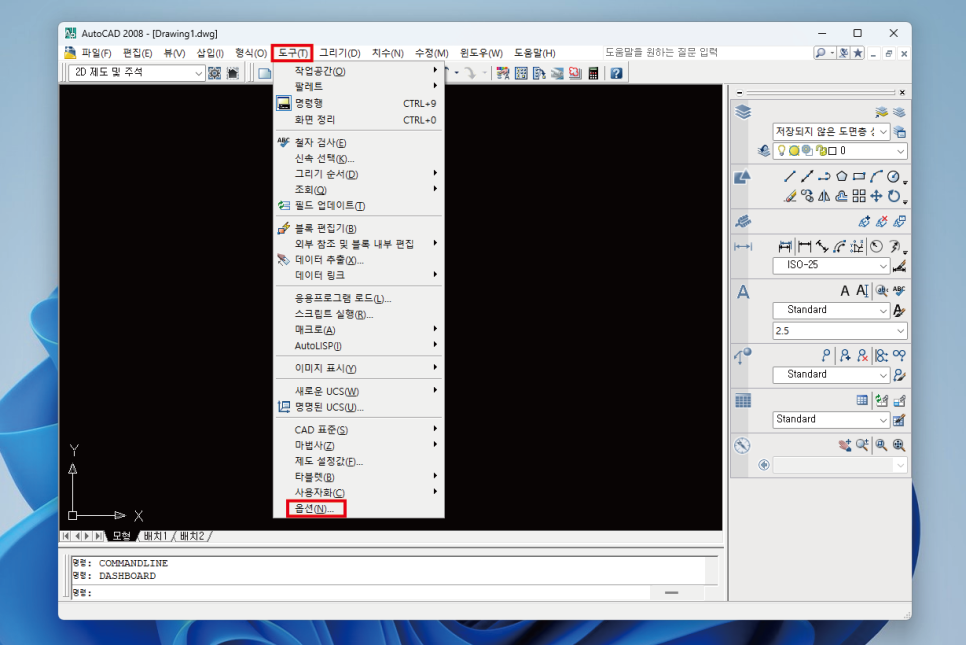Select the Line tool in dashboard
966x645 pixels.
pyautogui.click(x=789, y=177)
